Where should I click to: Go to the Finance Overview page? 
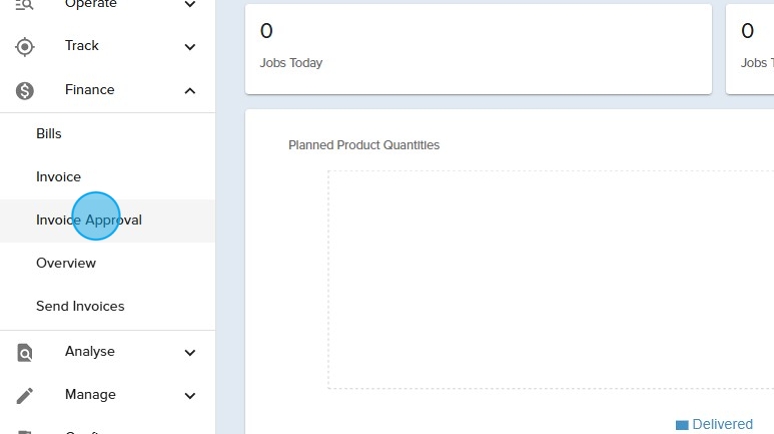[x=66, y=264]
